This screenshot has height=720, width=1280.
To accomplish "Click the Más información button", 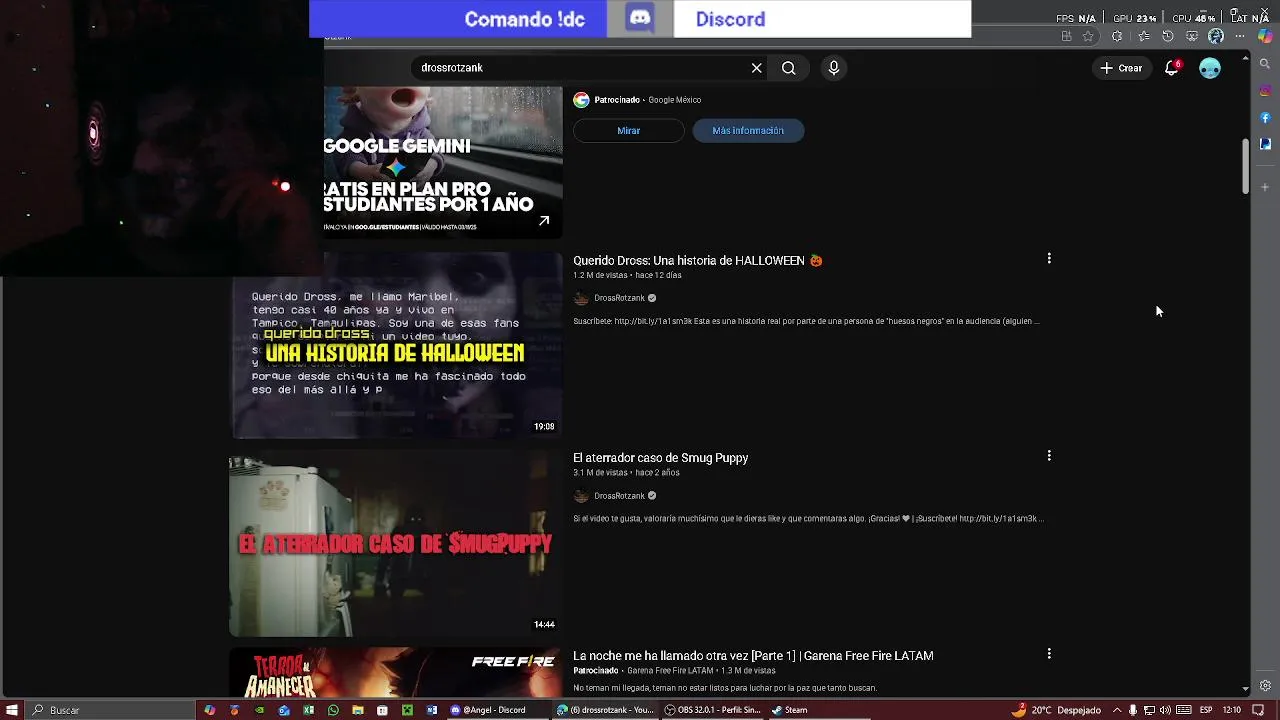I will pyautogui.click(x=748, y=130).
